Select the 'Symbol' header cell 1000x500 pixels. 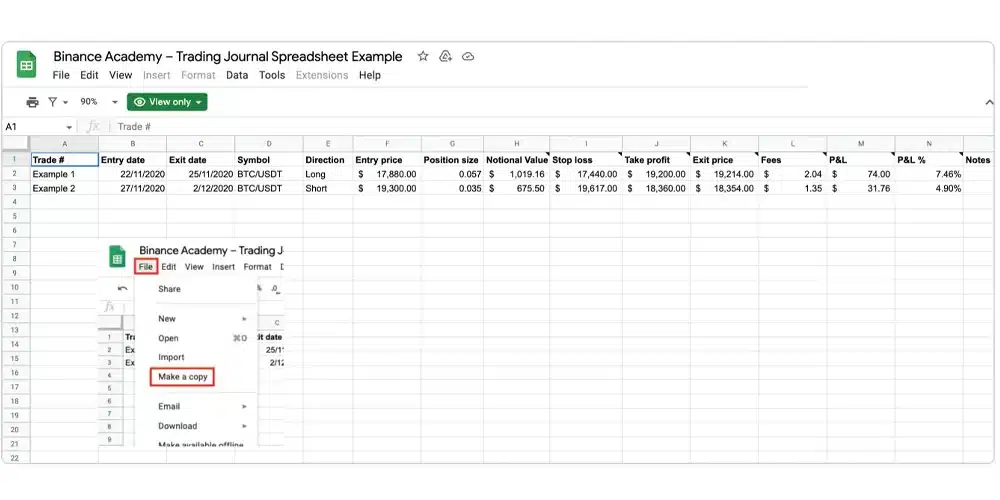[x=268, y=160]
